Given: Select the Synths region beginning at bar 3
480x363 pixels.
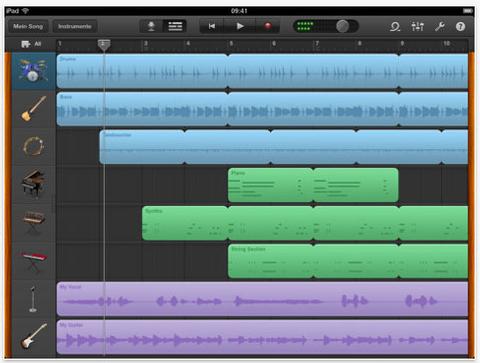Looking at the screenshot, I should click(185, 223).
